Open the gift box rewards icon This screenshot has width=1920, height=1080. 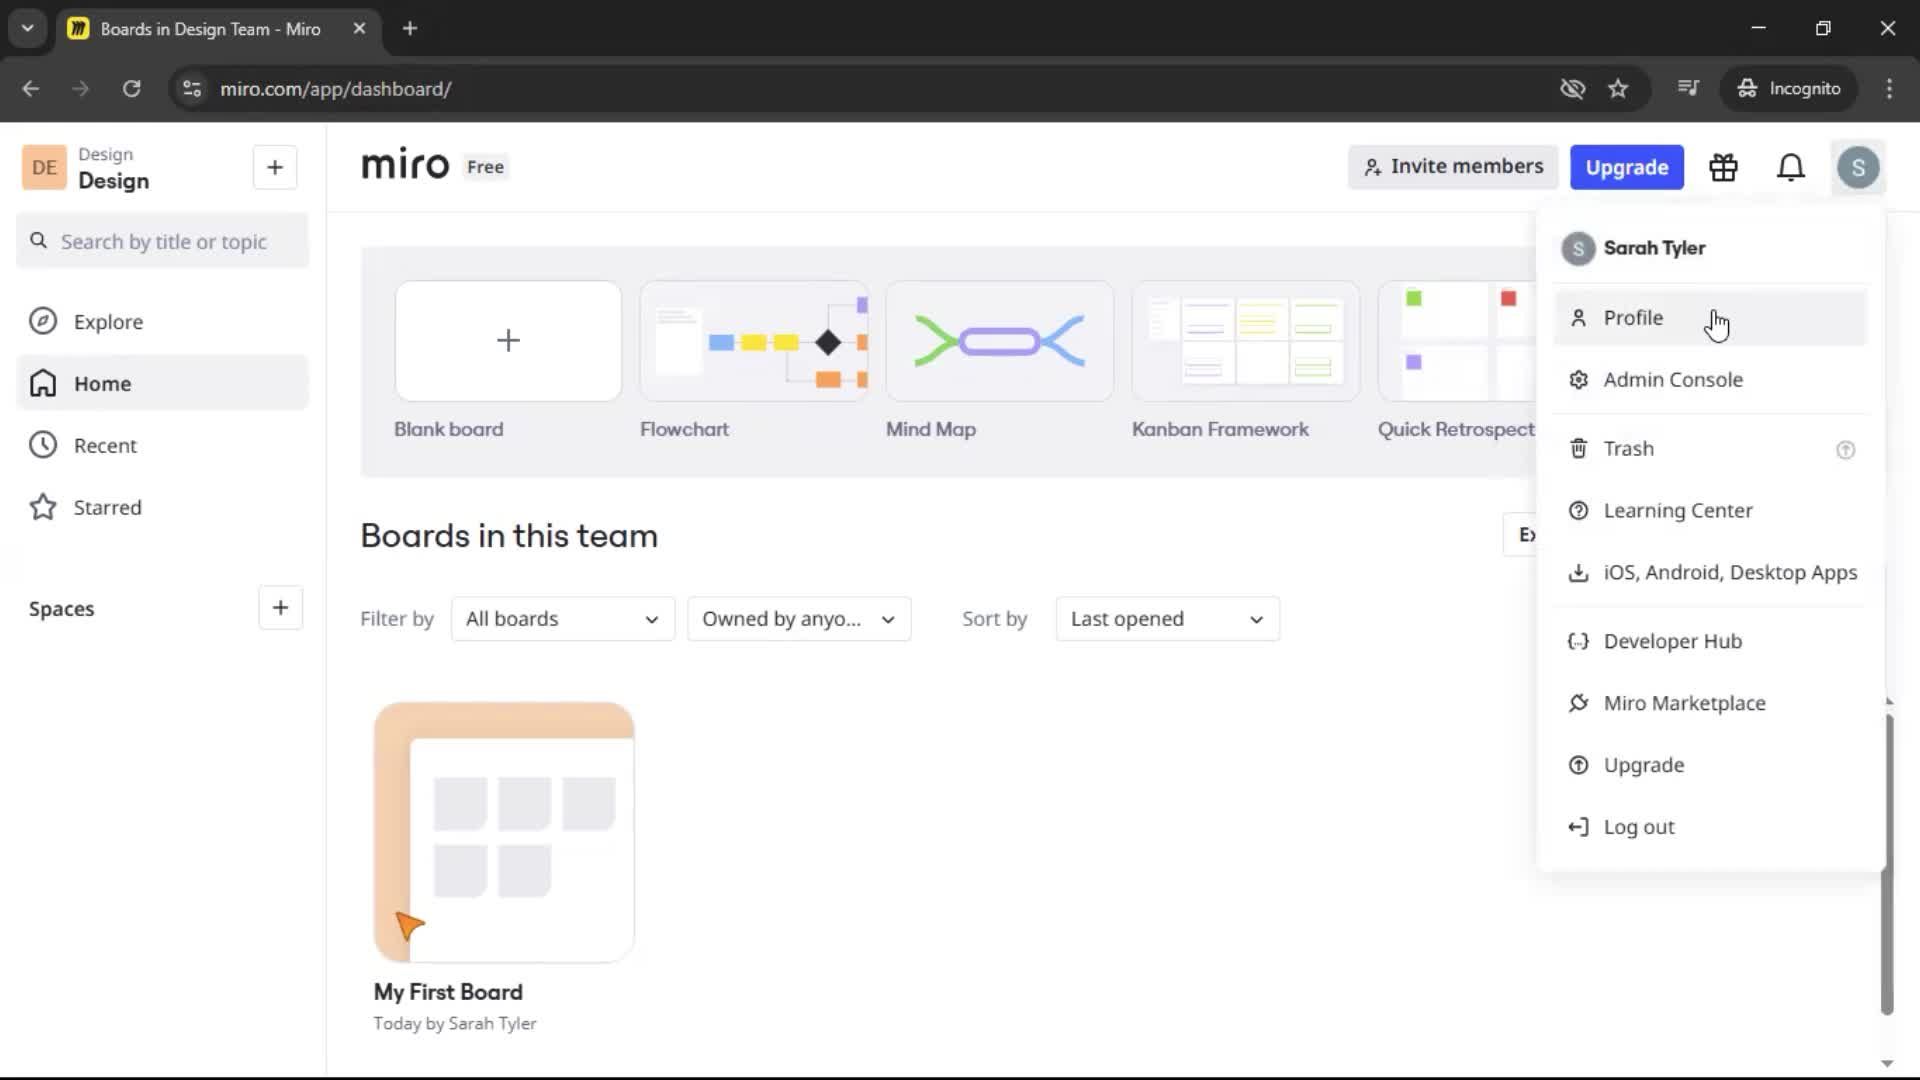coord(1723,167)
